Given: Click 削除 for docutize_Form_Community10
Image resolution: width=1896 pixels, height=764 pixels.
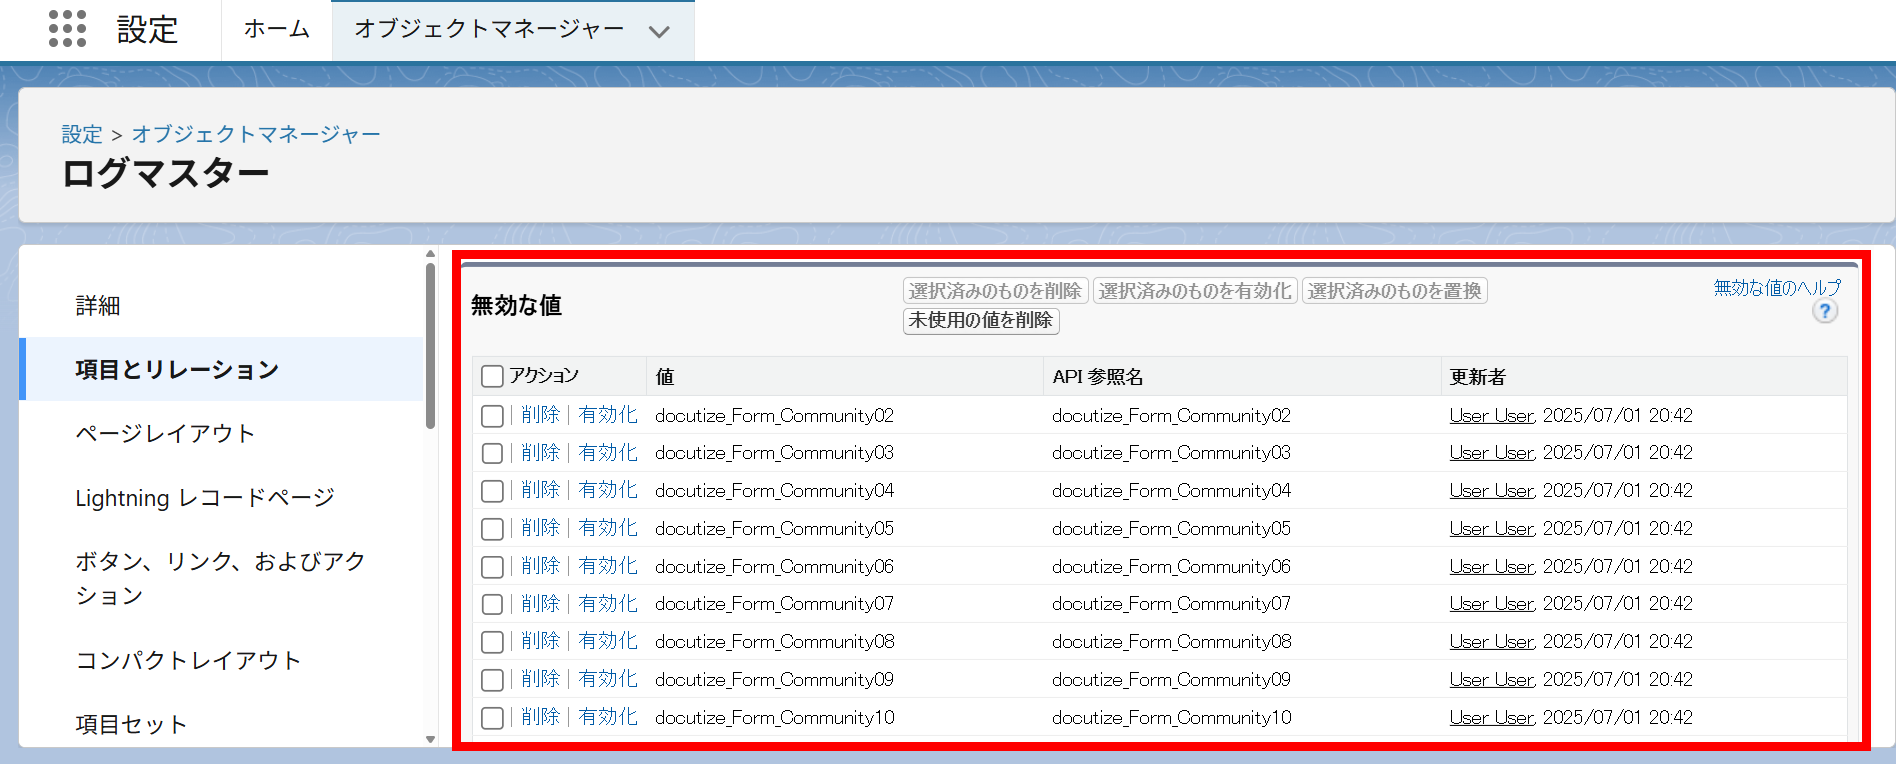Looking at the screenshot, I should point(540,717).
